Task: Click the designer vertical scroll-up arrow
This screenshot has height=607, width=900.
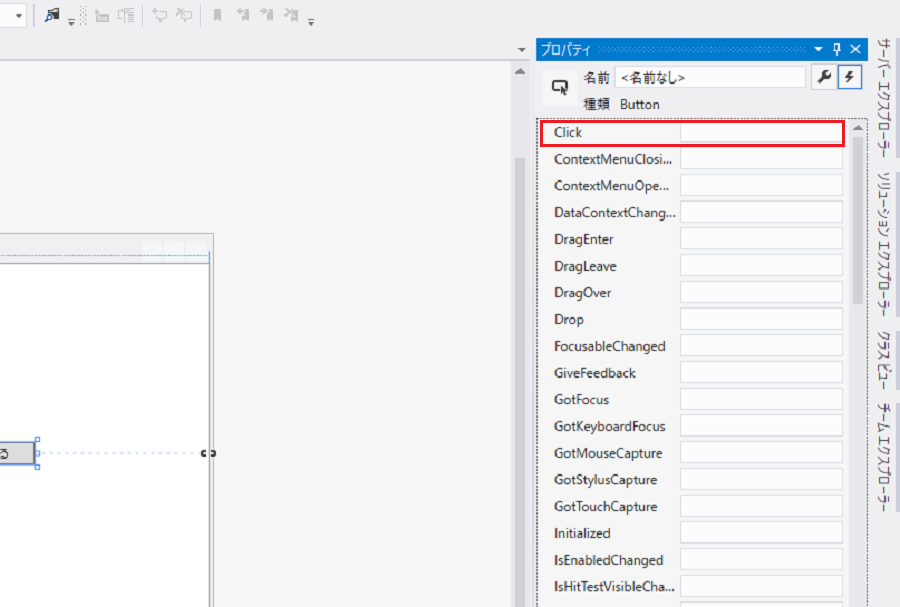Action: [520, 72]
